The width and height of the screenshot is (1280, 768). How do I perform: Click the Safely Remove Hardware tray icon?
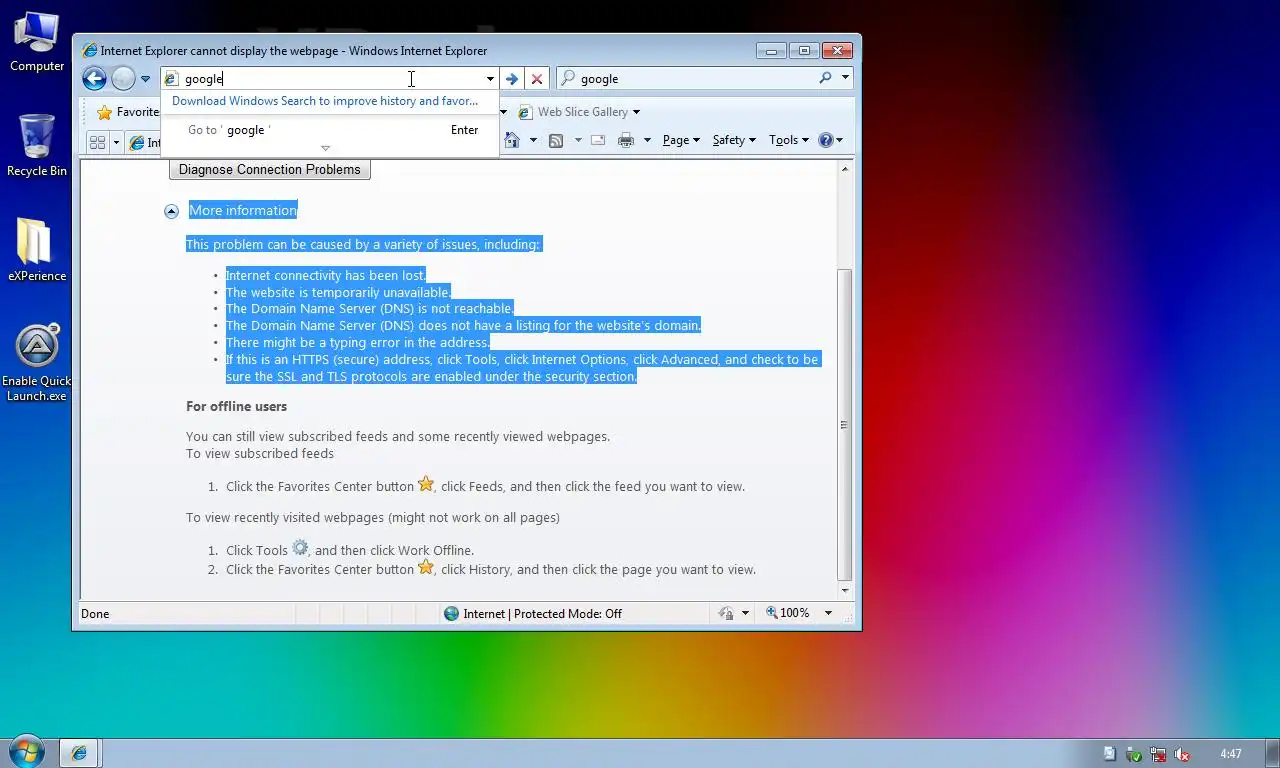click(x=1134, y=754)
